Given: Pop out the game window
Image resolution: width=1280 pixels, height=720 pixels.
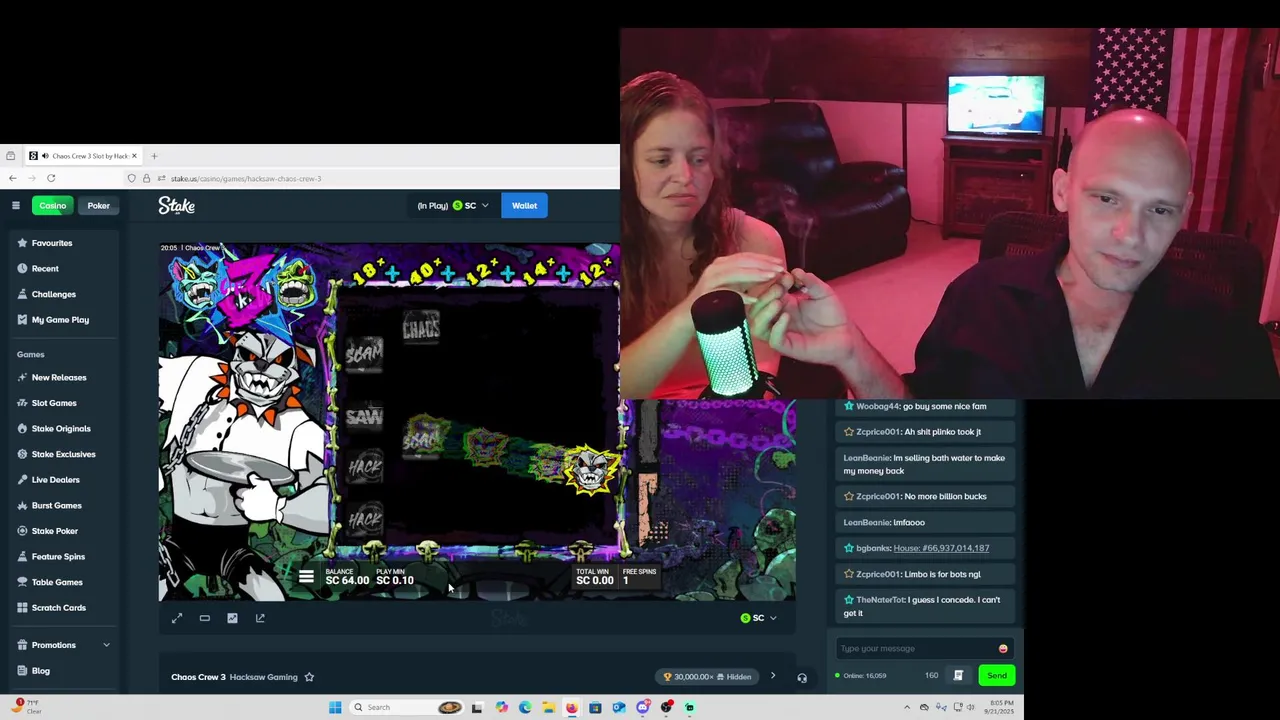Looking at the screenshot, I should coord(260,618).
